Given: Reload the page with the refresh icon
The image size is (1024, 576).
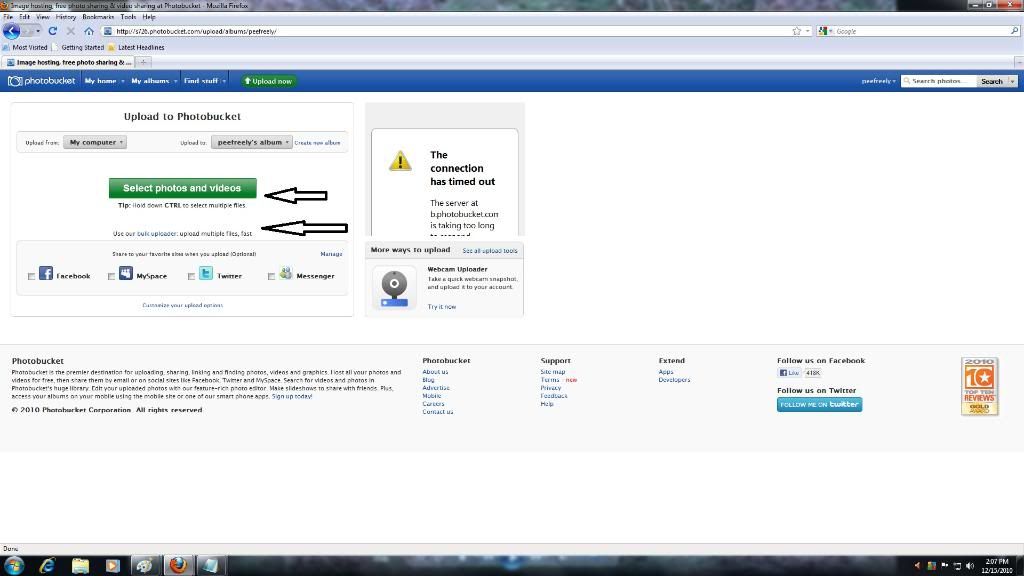Looking at the screenshot, I should click(x=53, y=31).
